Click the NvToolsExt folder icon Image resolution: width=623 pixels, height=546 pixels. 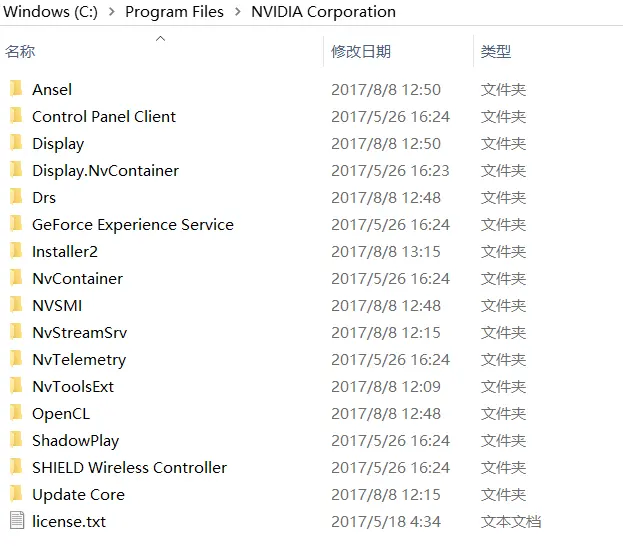16,385
